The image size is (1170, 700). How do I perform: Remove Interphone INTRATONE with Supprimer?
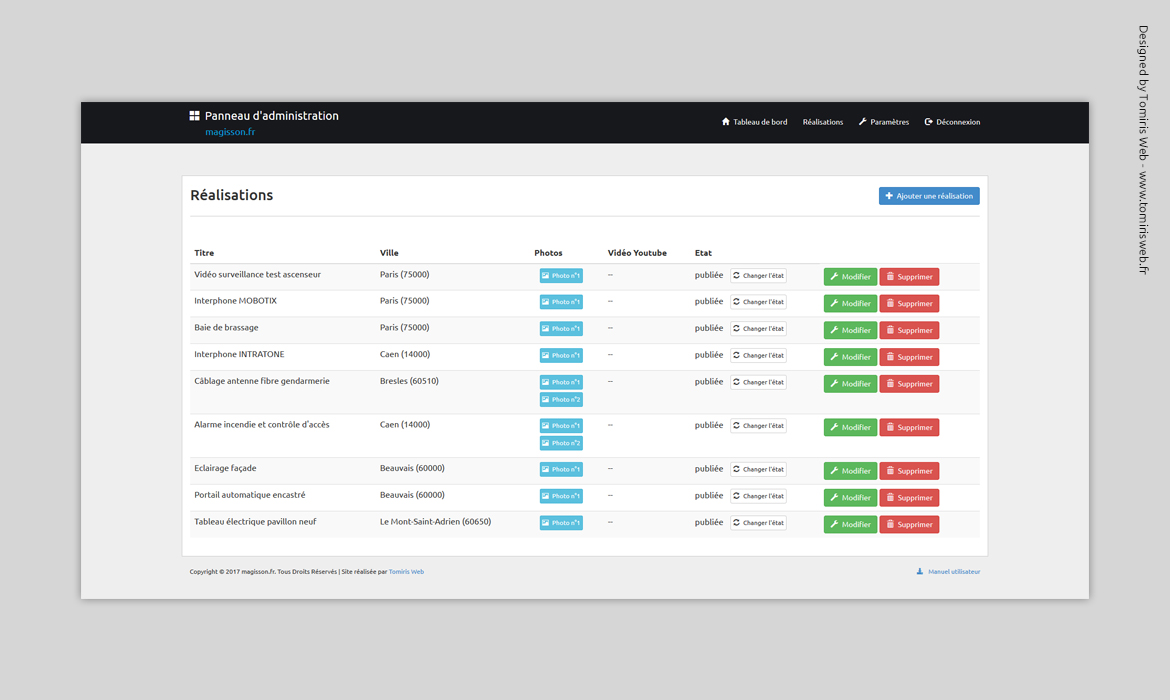(x=909, y=357)
